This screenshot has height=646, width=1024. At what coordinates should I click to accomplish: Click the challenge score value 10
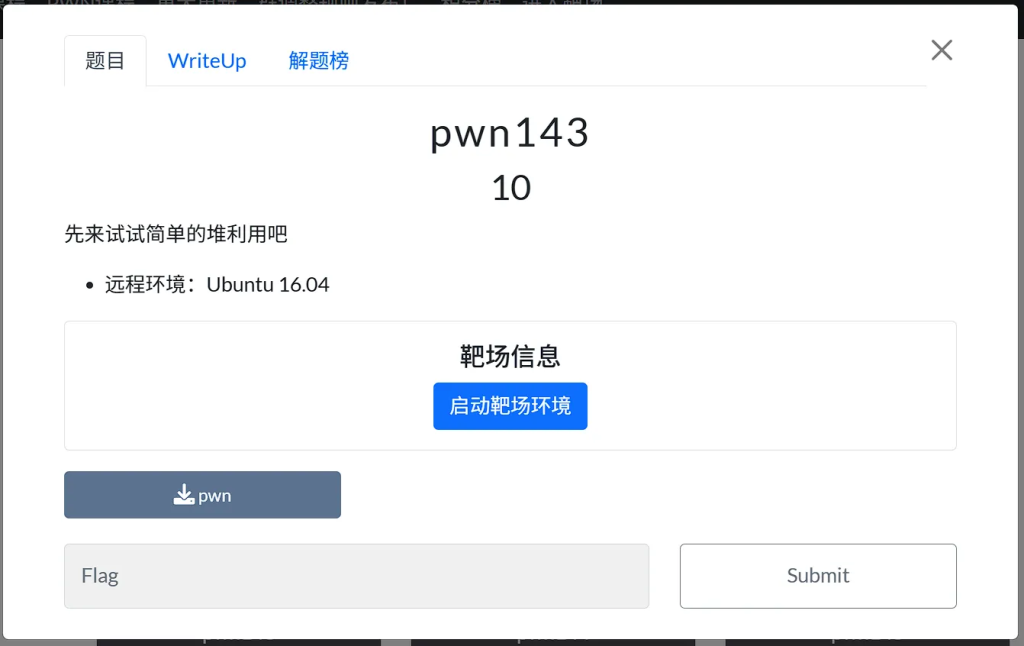[x=511, y=188]
